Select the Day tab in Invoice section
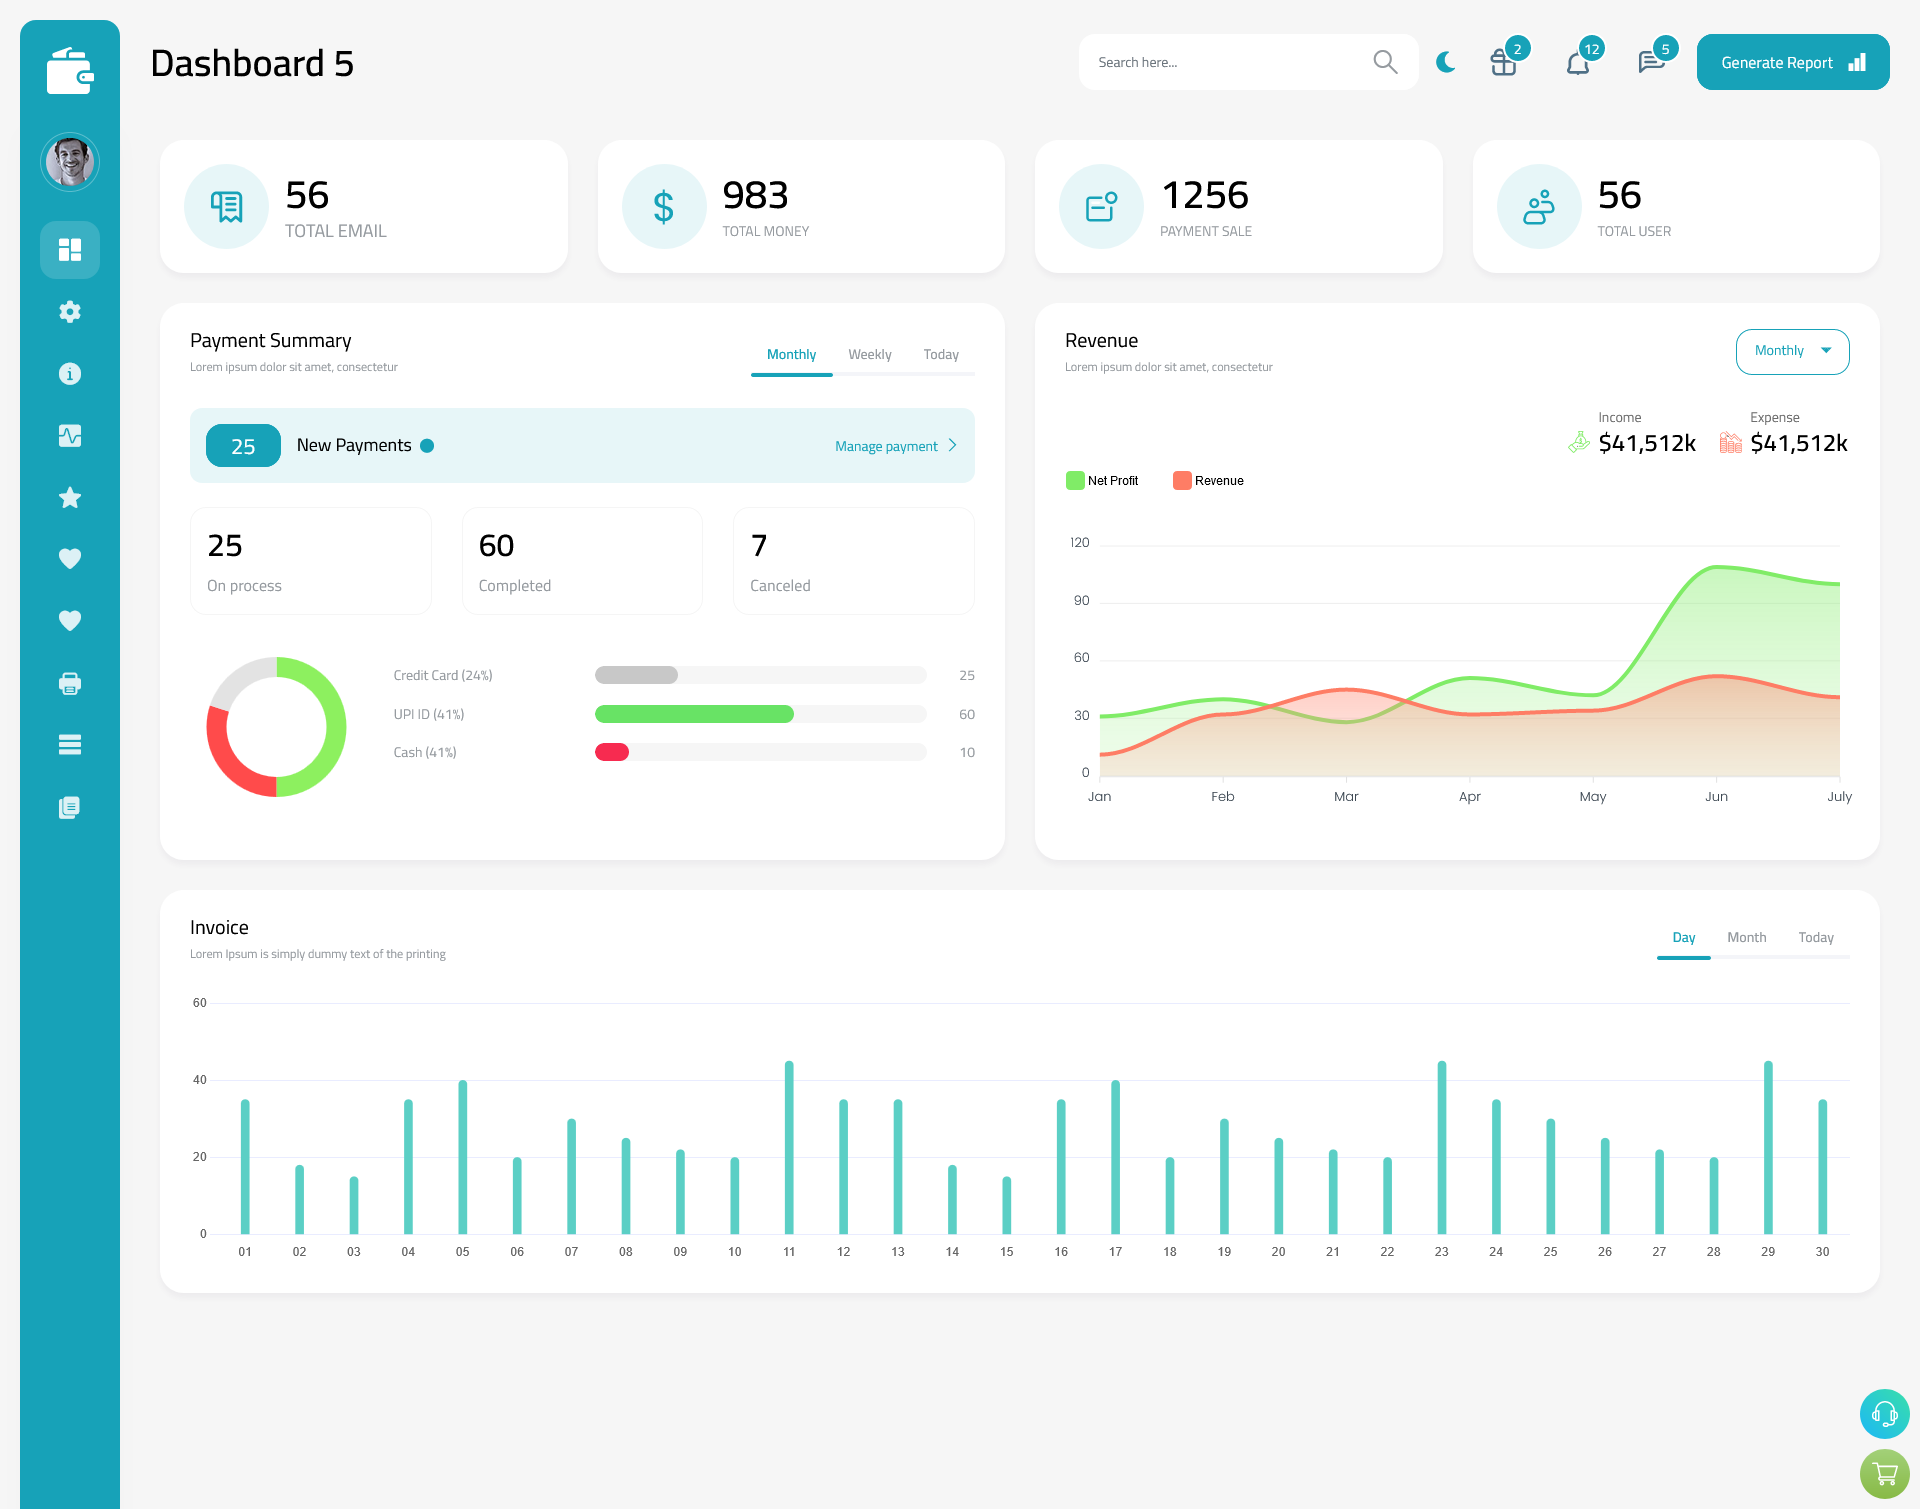Screen dimensions: 1920x1509 pos(1683,937)
